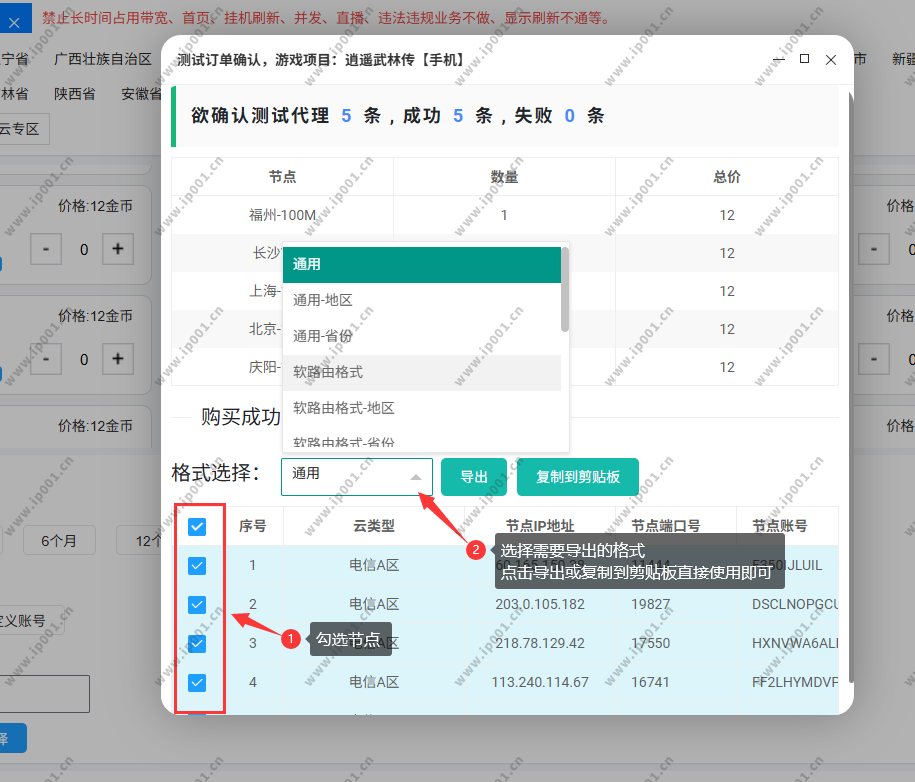The image size is (915, 782).
Task: Select 陕西省 in background window
Action: (75, 94)
